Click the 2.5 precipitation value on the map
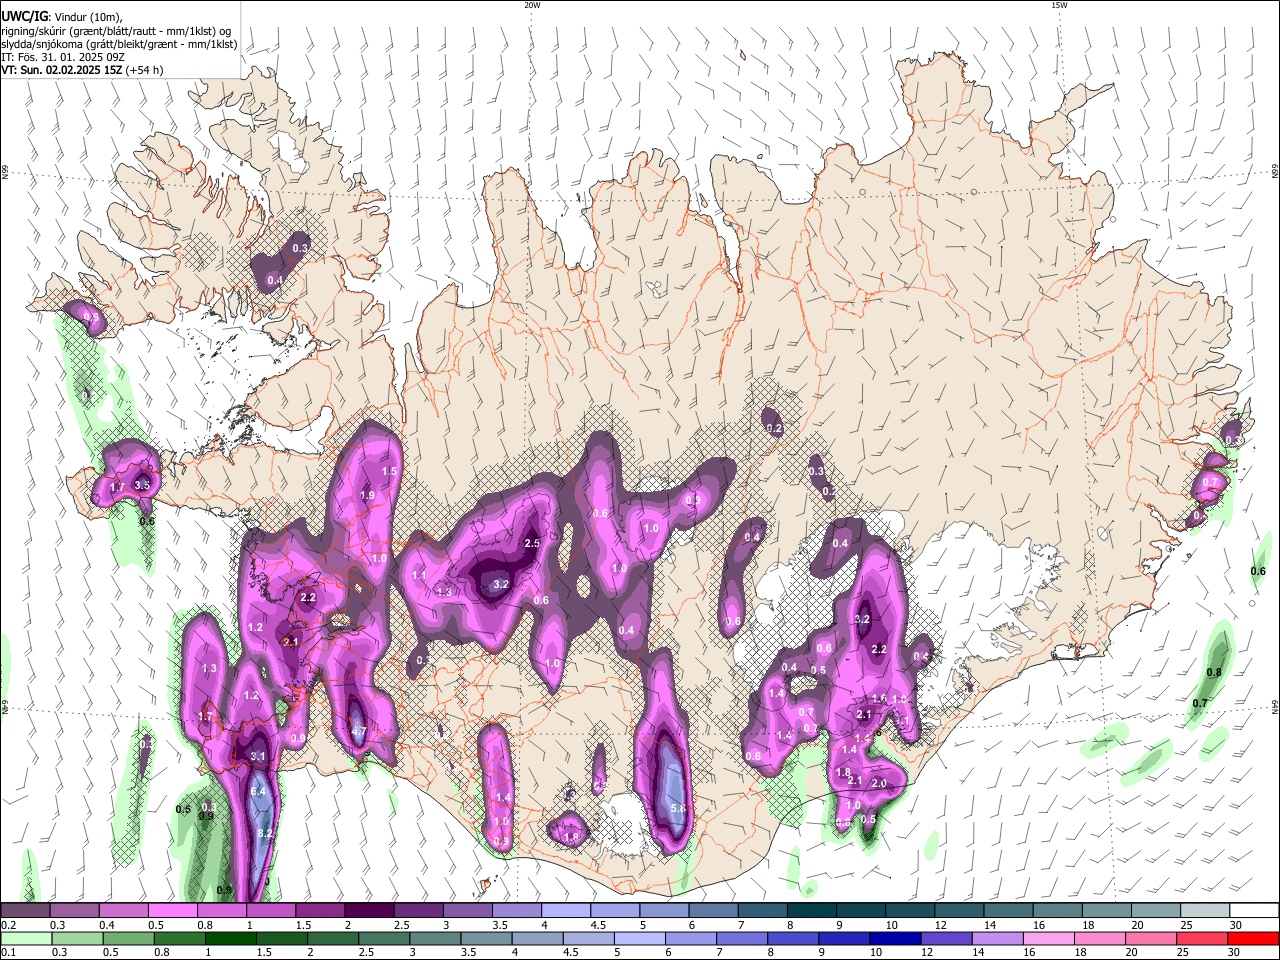 [532, 543]
